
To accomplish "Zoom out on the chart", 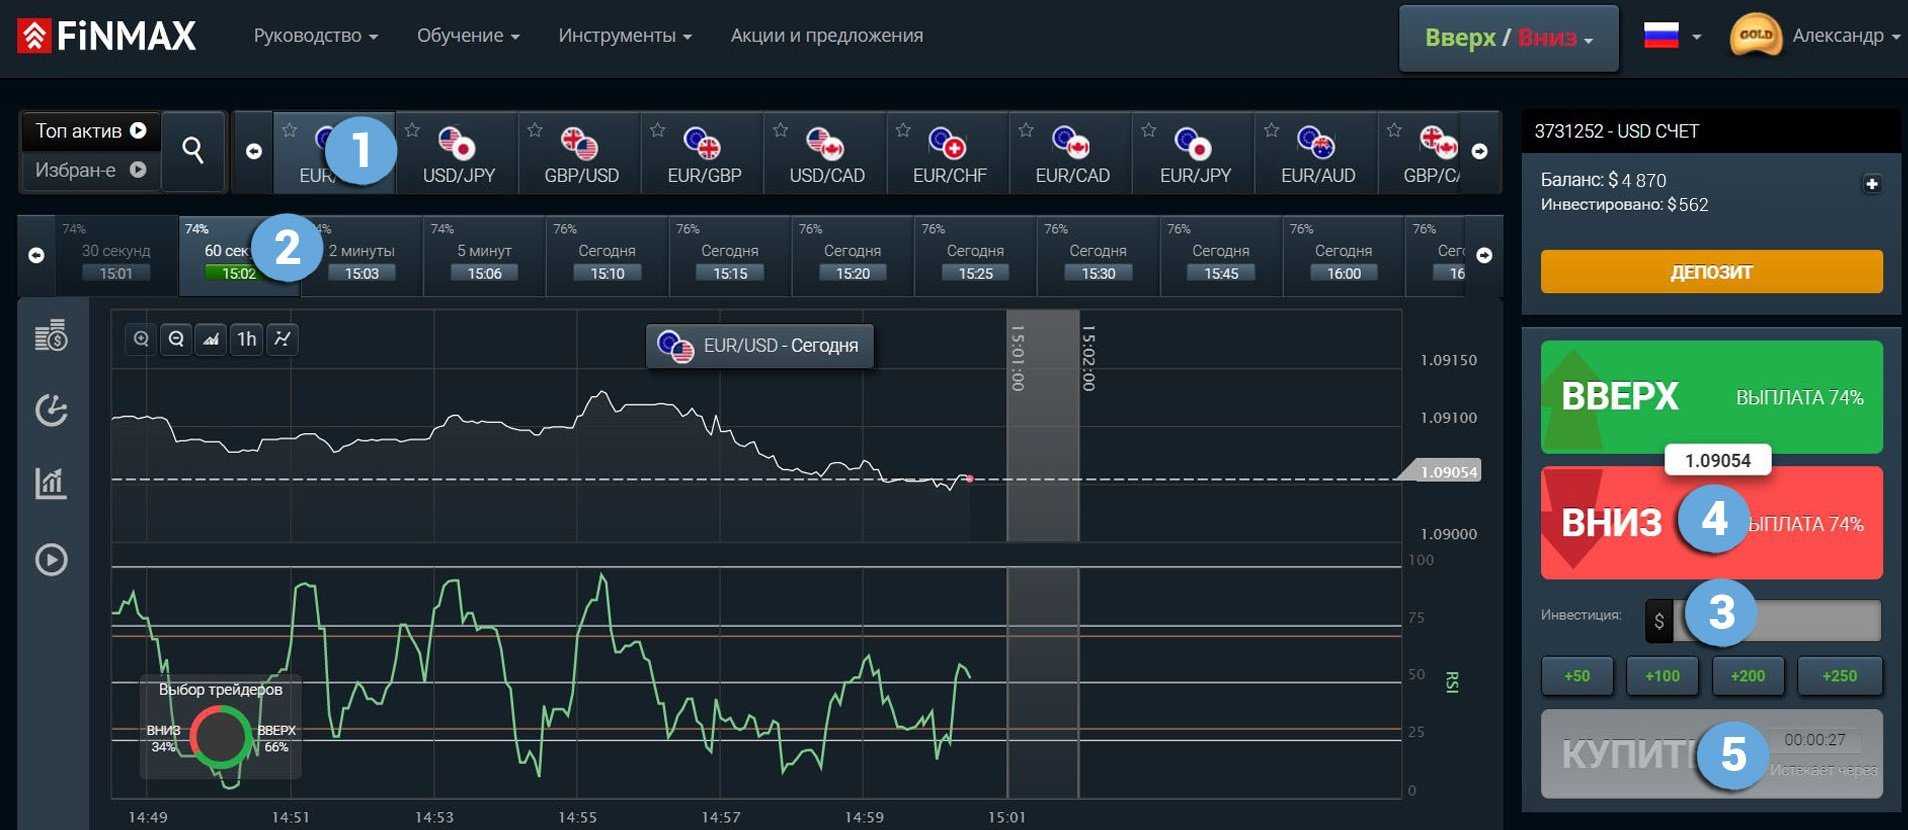I will click(x=176, y=339).
